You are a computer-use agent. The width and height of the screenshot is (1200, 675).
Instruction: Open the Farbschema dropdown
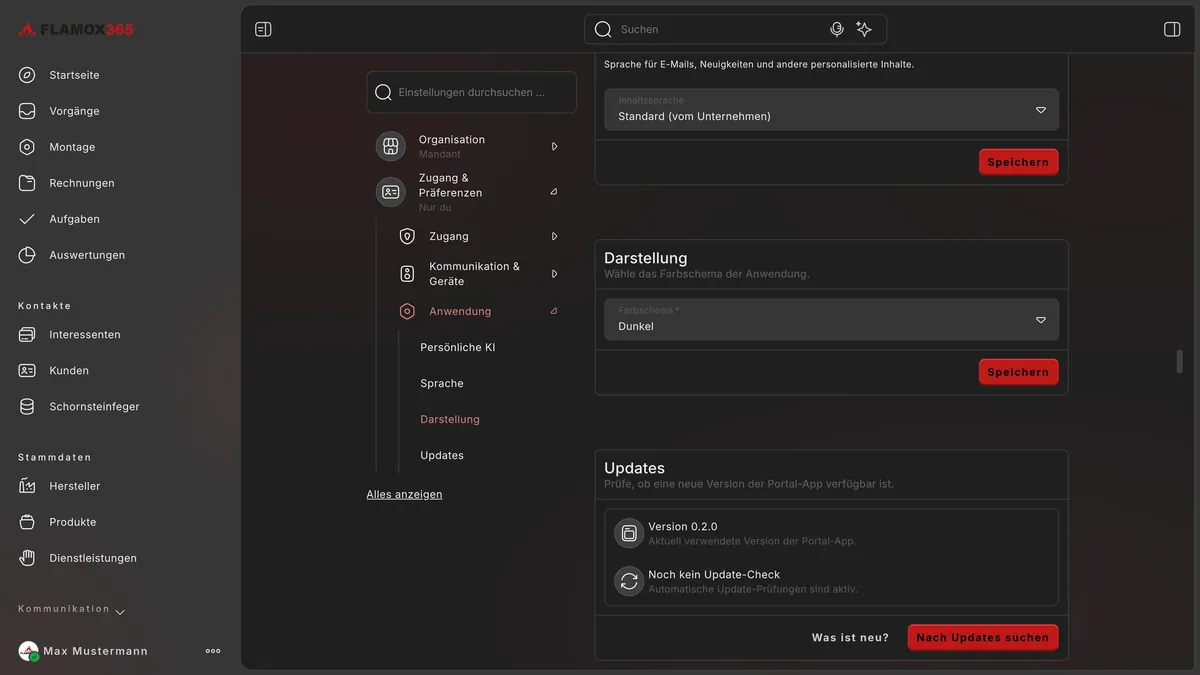tap(831, 319)
